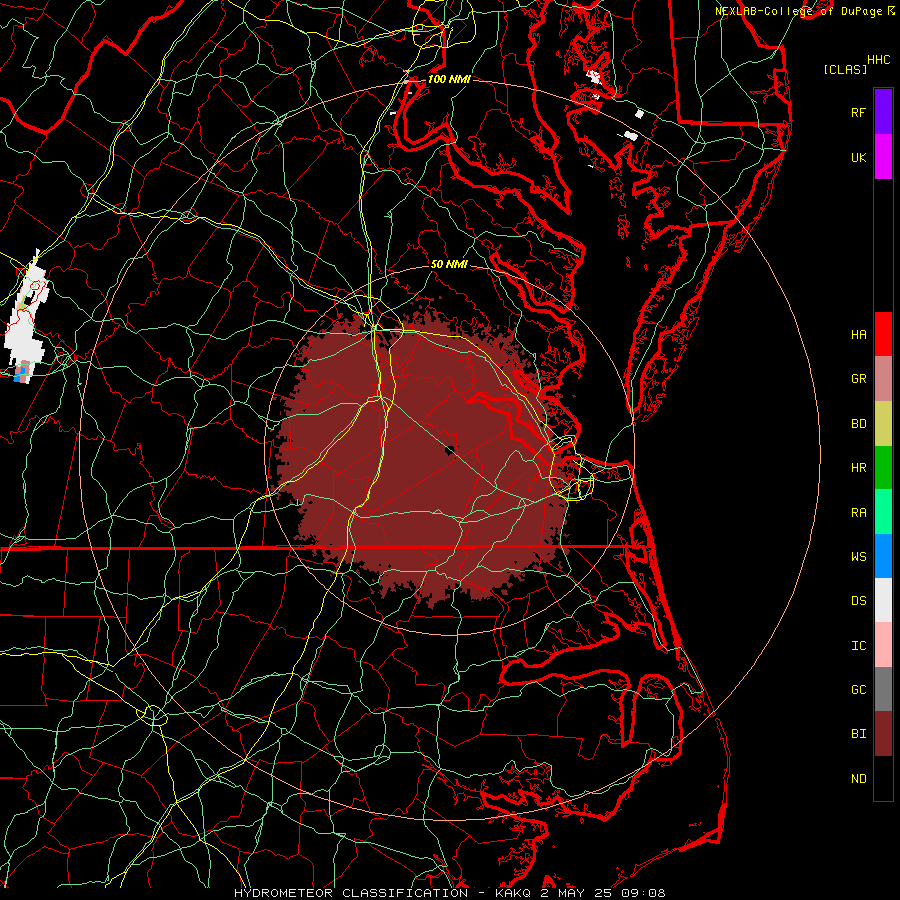The width and height of the screenshot is (900, 900).
Task: Click the GC gray legend swatch
Action: (883, 689)
